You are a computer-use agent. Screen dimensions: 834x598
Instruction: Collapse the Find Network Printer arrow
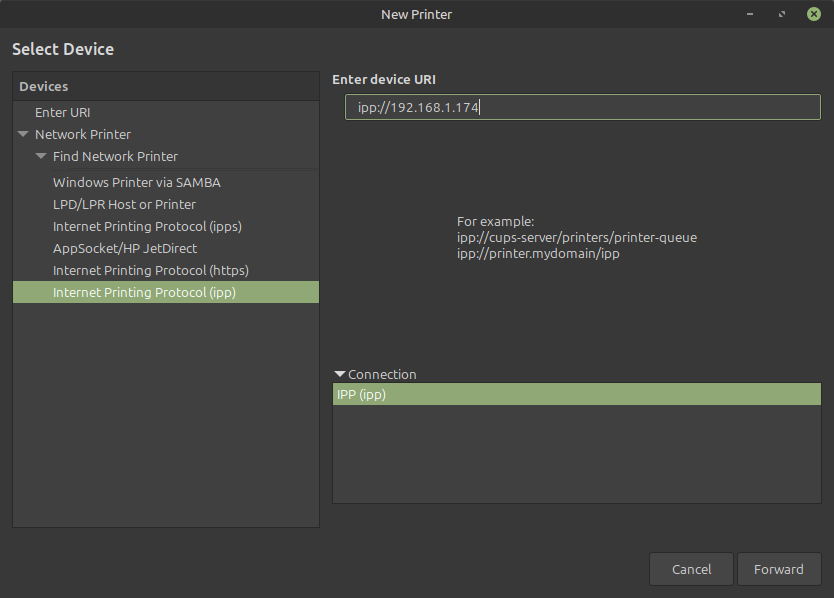pyautogui.click(x=41, y=156)
